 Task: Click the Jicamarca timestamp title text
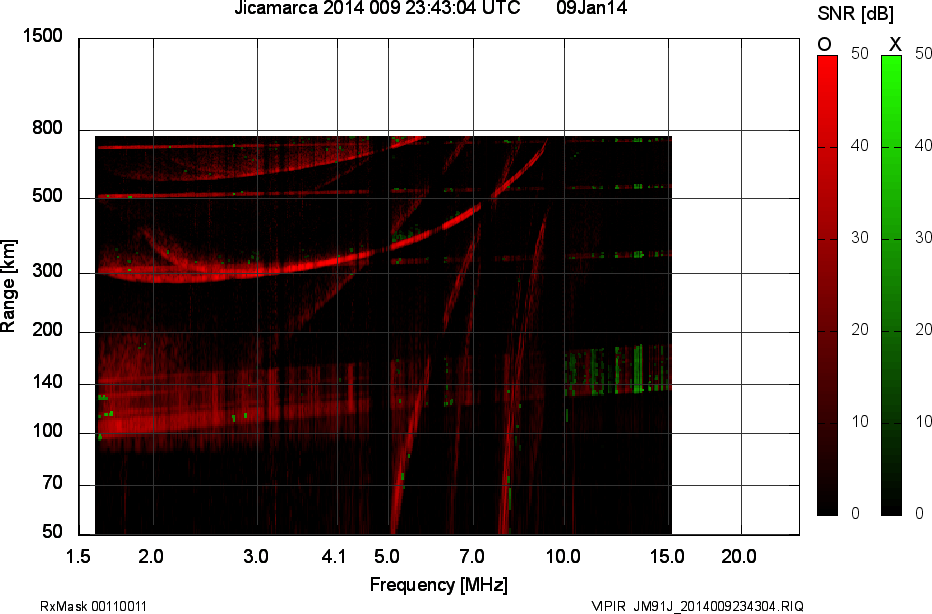point(376,9)
